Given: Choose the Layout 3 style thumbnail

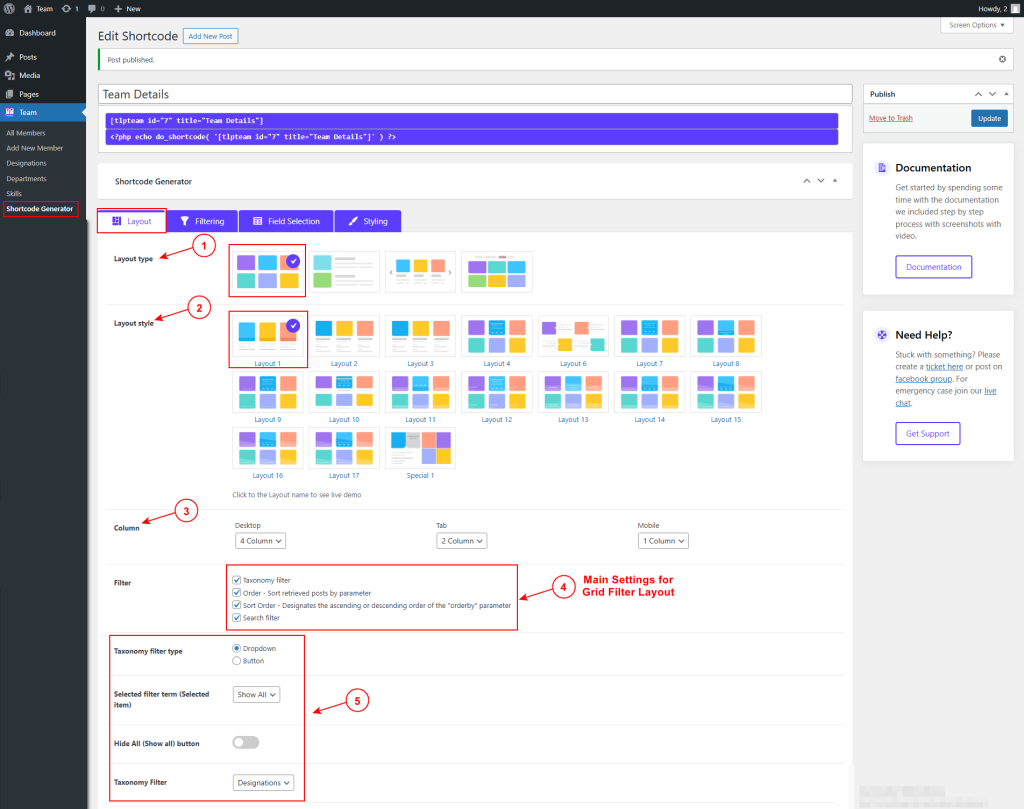Looking at the screenshot, I should tap(421, 336).
